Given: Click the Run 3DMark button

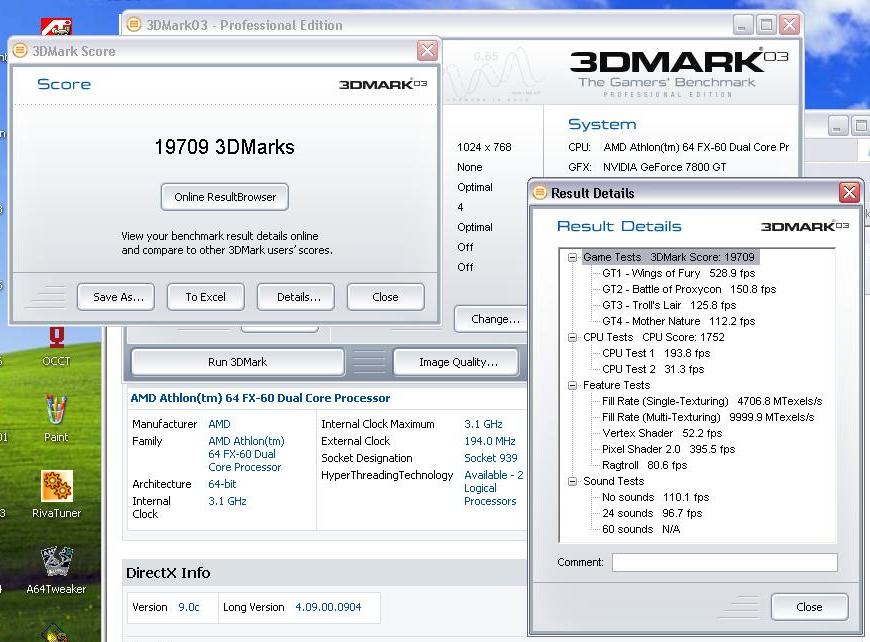Looking at the screenshot, I should click(x=237, y=362).
